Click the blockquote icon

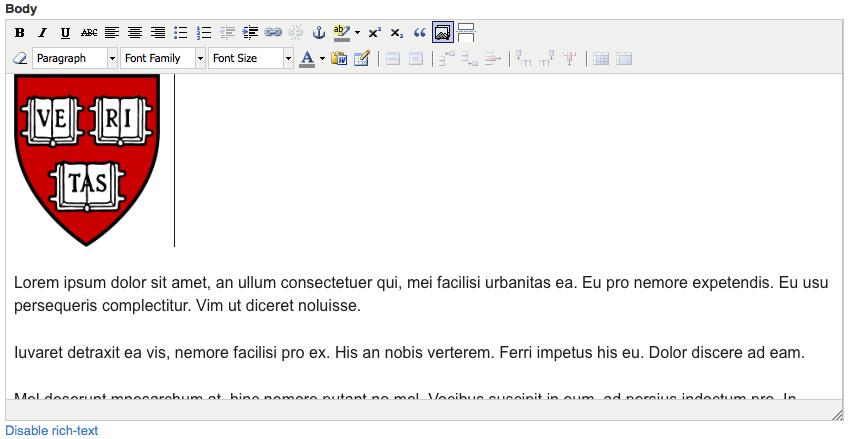coord(419,33)
